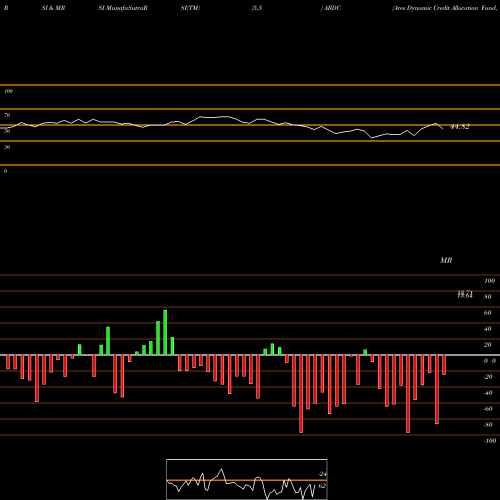The width and height of the screenshot is (500, 500).
Task: Click the MR axis label -100
Action: tap(489, 441)
